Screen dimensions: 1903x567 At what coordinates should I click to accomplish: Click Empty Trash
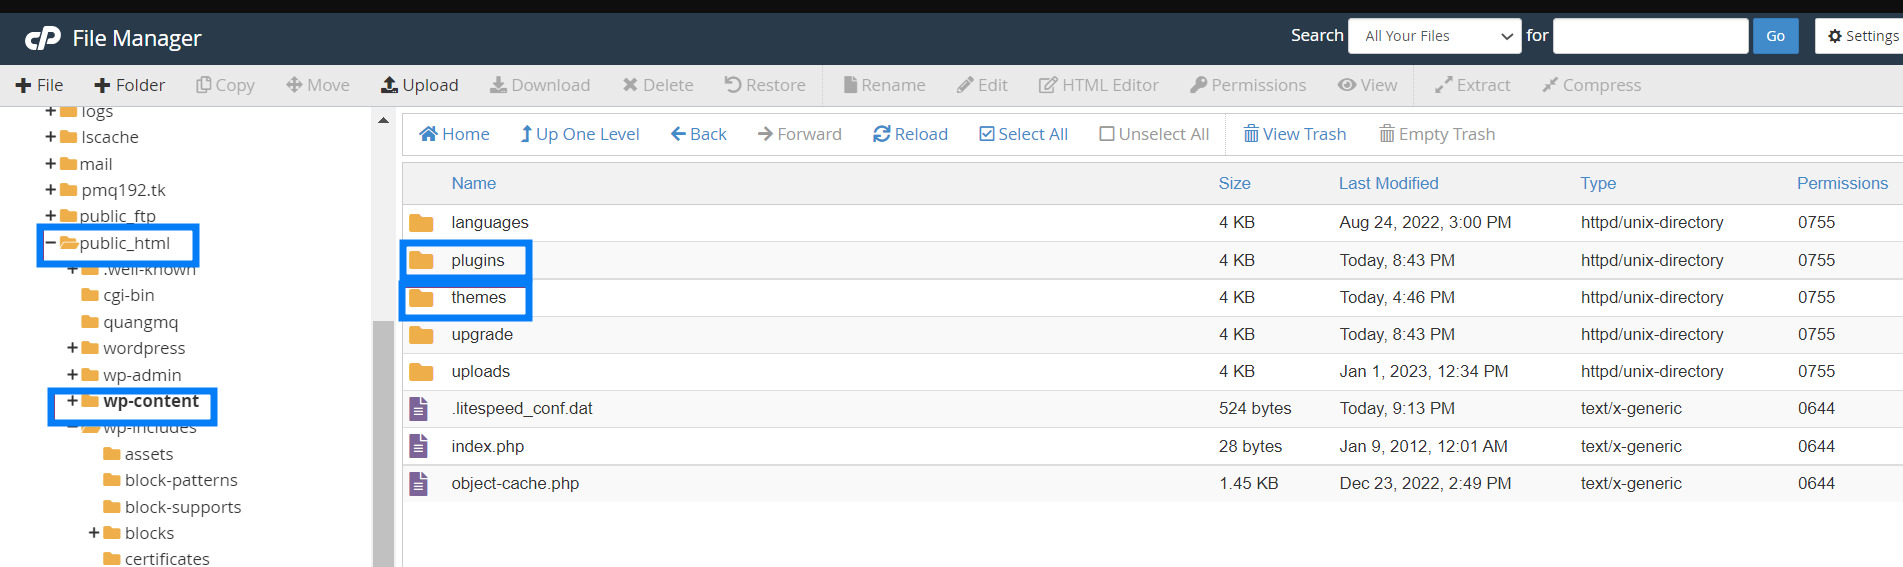(1437, 134)
